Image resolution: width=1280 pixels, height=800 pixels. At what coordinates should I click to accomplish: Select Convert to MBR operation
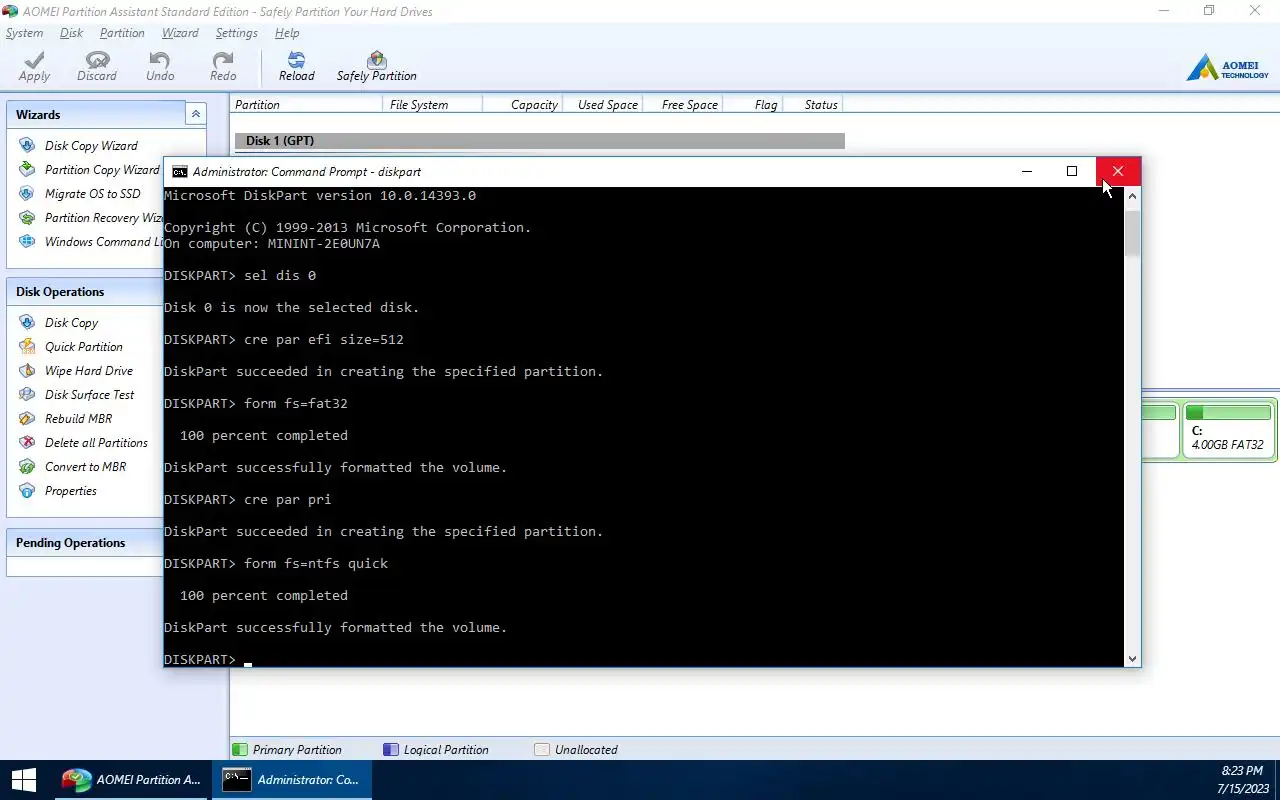(72, 467)
